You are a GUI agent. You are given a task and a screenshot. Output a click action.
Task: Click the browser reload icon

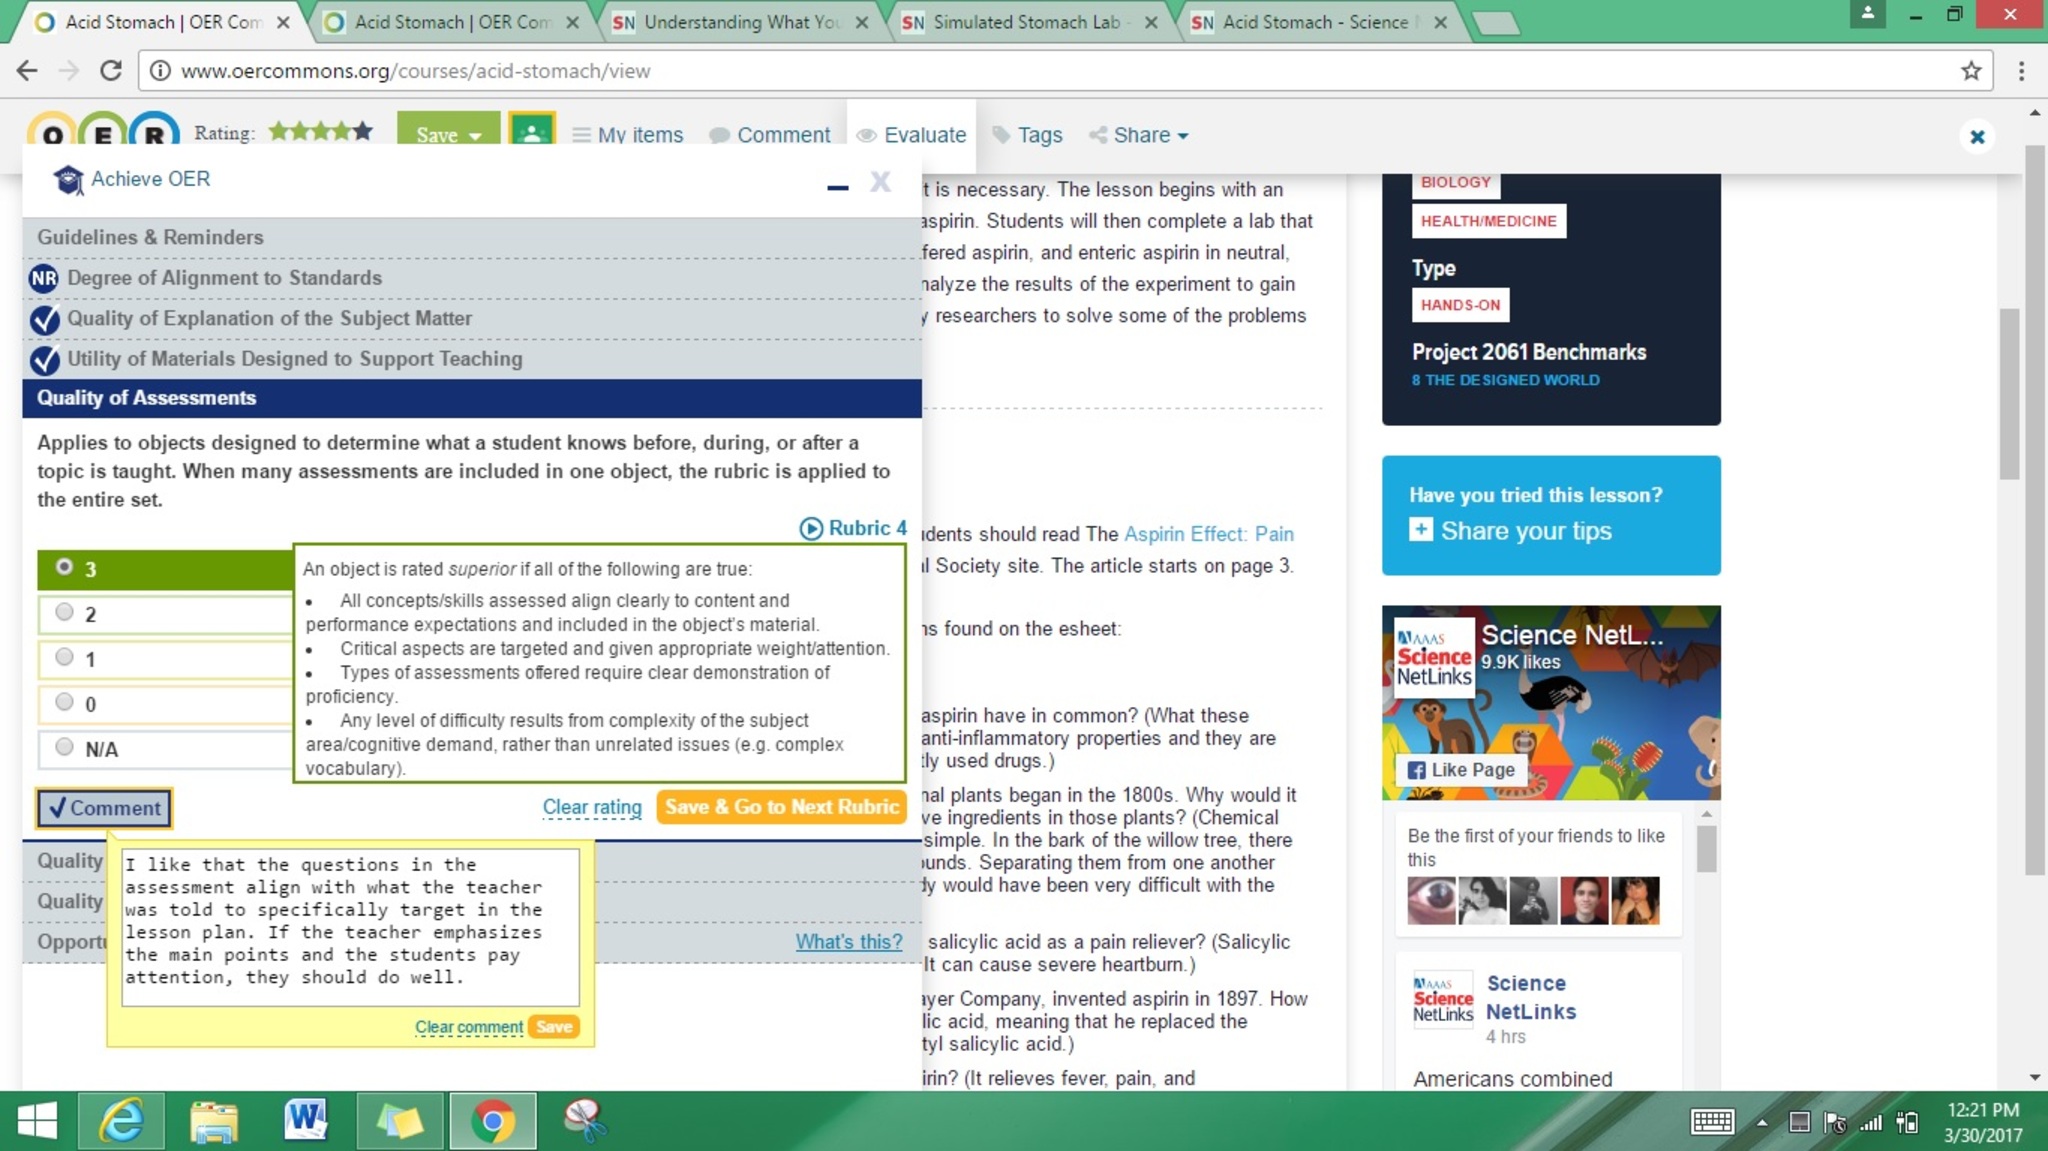click(111, 71)
